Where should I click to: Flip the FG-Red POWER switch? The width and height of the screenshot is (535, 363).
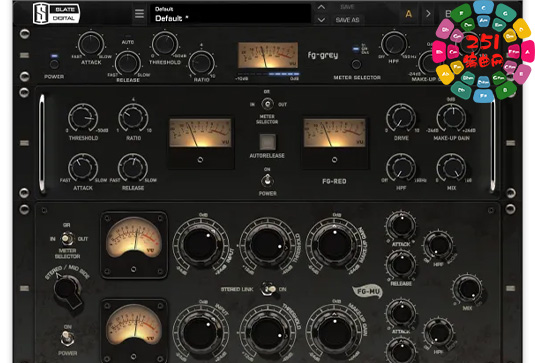click(267, 180)
